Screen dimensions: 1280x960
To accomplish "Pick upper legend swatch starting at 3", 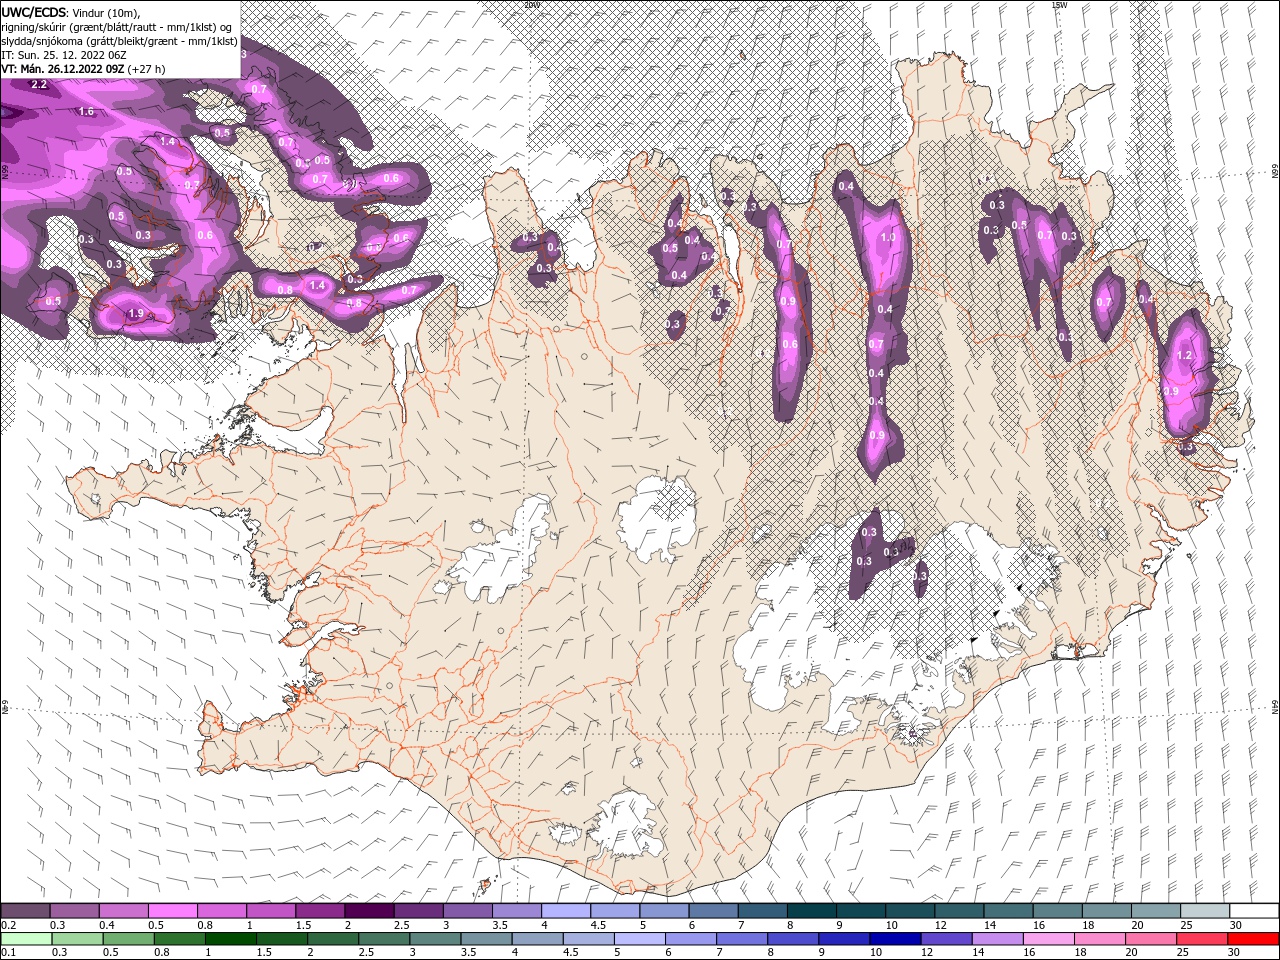I will coord(467,910).
